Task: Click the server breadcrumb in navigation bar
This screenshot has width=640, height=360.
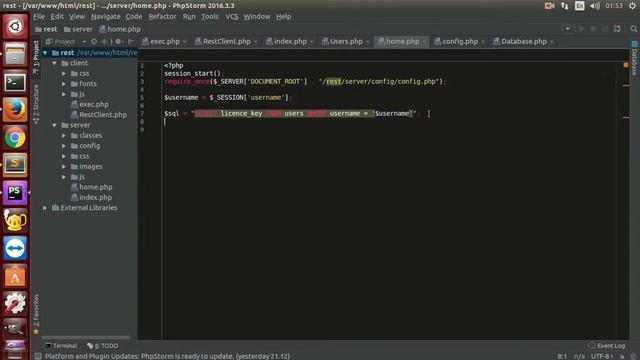Action: (x=78, y=29)
